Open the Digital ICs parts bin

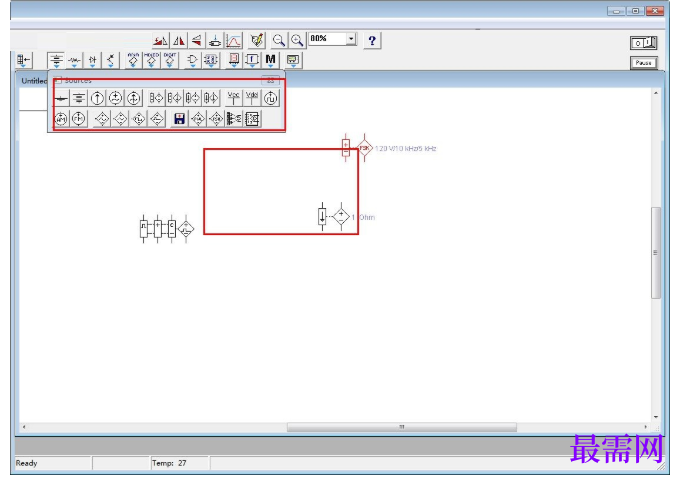click(170, 60)
